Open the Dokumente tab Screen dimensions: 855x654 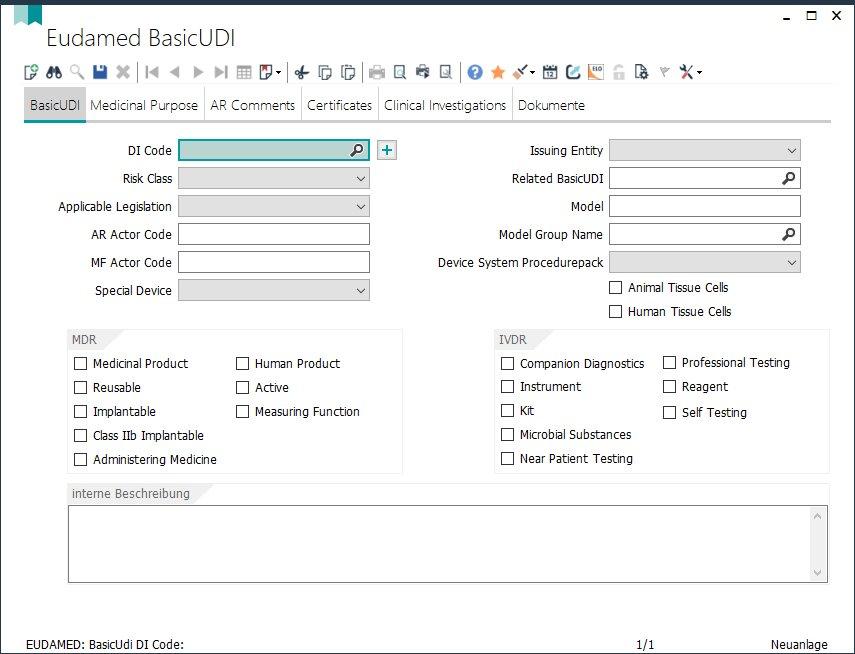(x=551, y=105)
